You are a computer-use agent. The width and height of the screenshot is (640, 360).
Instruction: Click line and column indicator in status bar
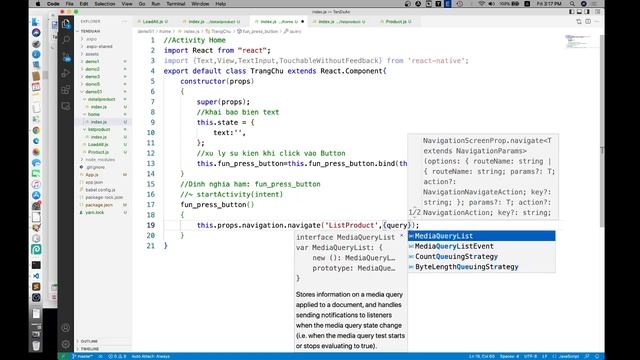pos(482,356)
